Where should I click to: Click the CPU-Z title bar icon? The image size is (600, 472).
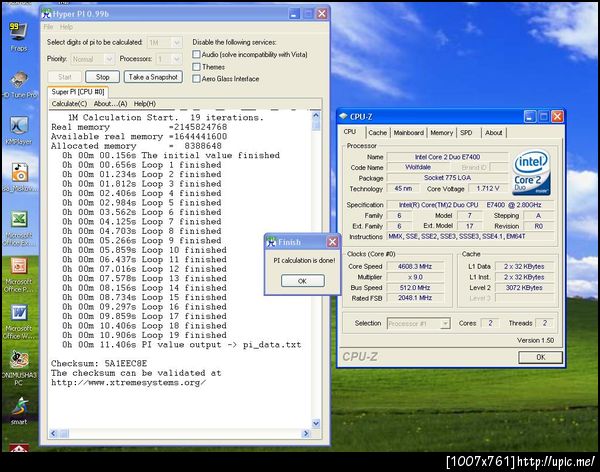[343, 116]
